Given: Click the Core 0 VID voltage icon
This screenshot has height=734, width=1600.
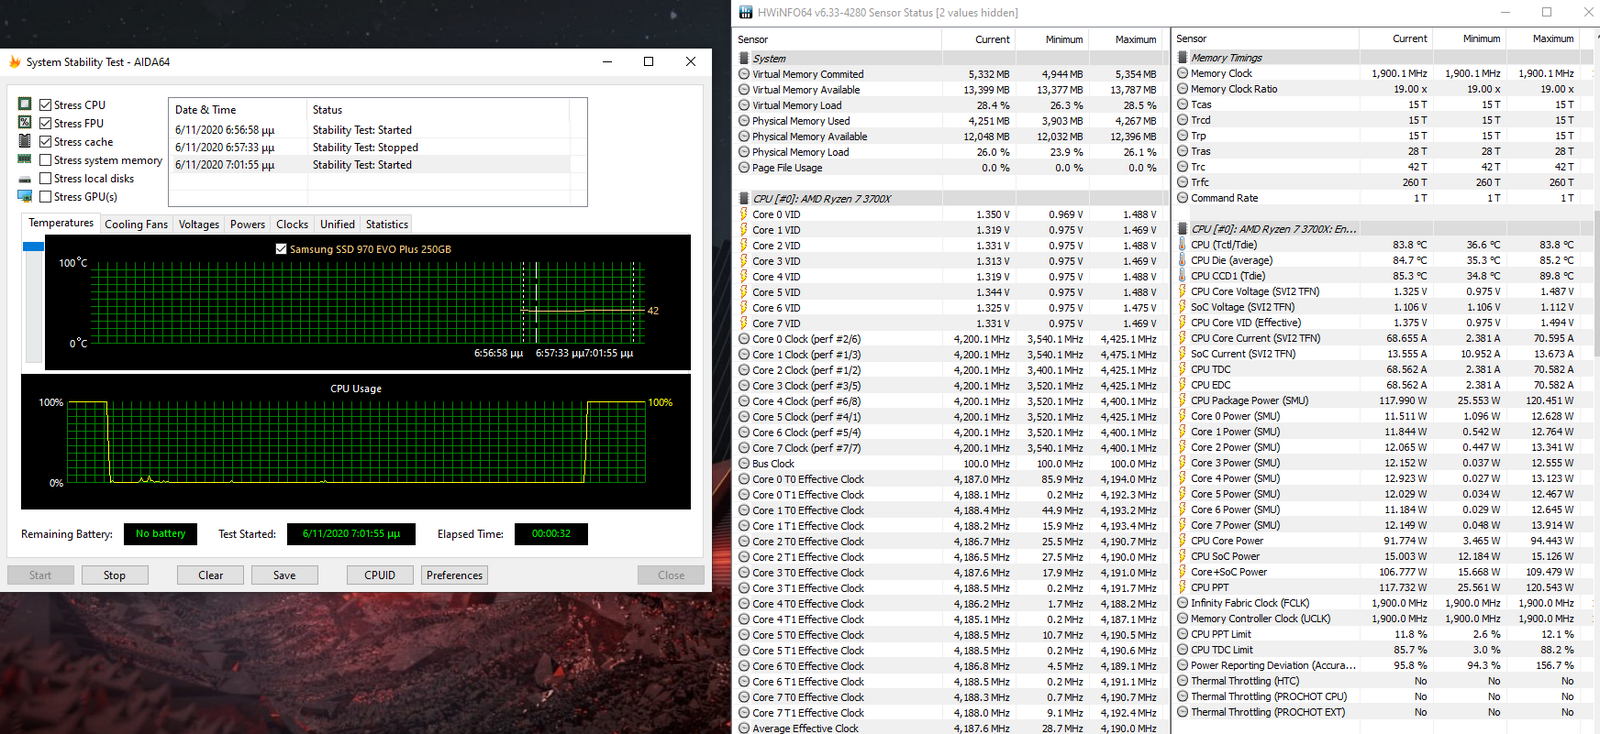Looking at the screenshot, I should click(x=744, y=214).
